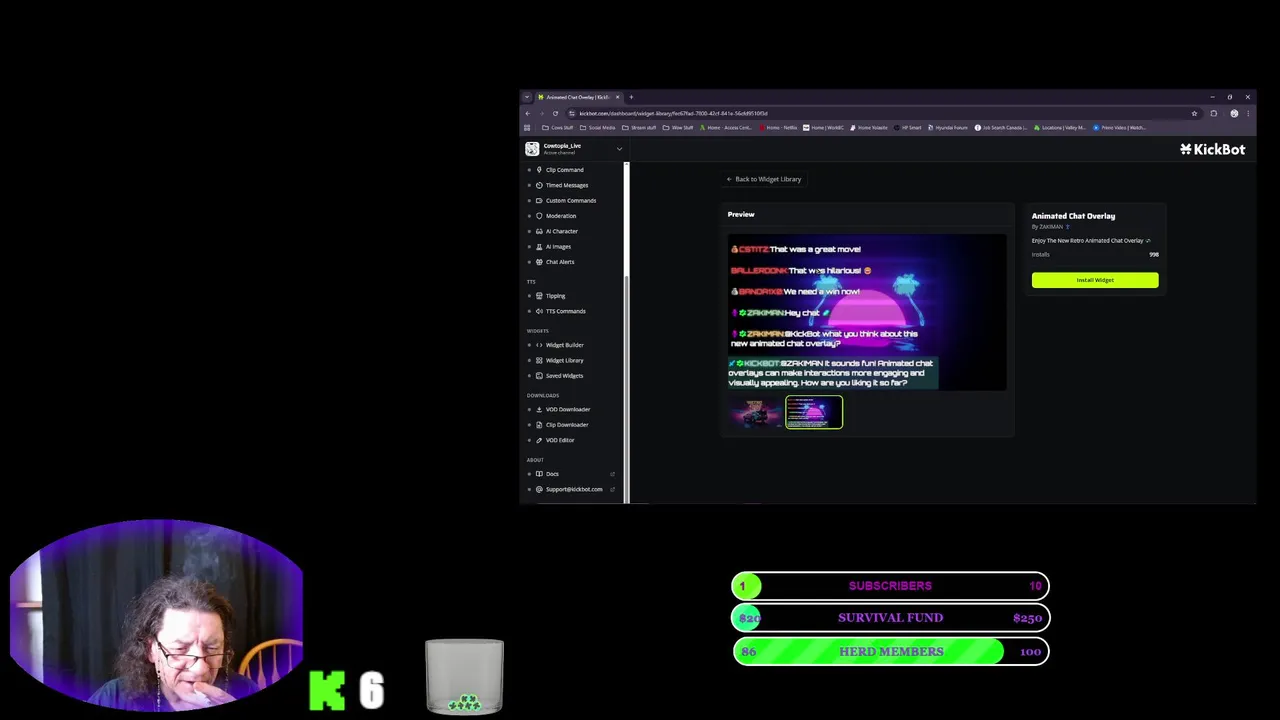Open the Widget Library sidebar entry
The width and height of the screenshot is (1280, 720).
(564, 360)
